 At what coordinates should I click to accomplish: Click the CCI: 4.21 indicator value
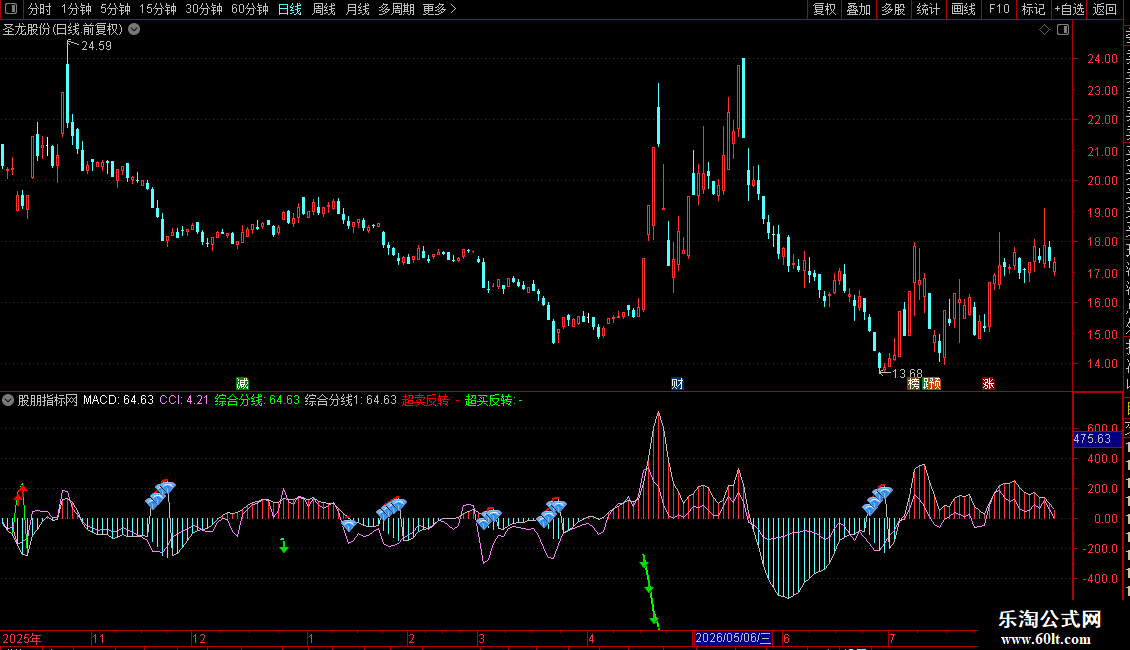point(184,400)
